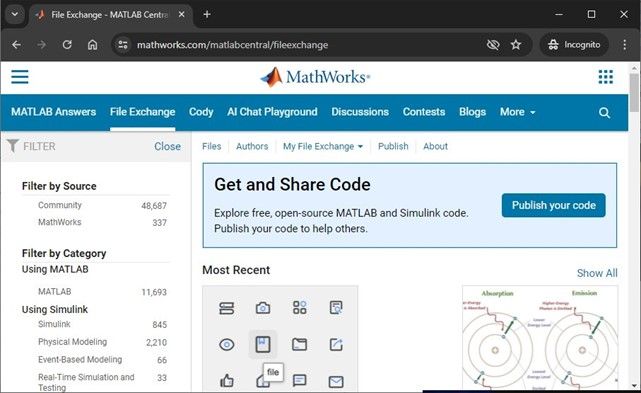The height and width of the screenshot is (393, 641).
Task: Click the browser home icon
Action: click(93, 45)
